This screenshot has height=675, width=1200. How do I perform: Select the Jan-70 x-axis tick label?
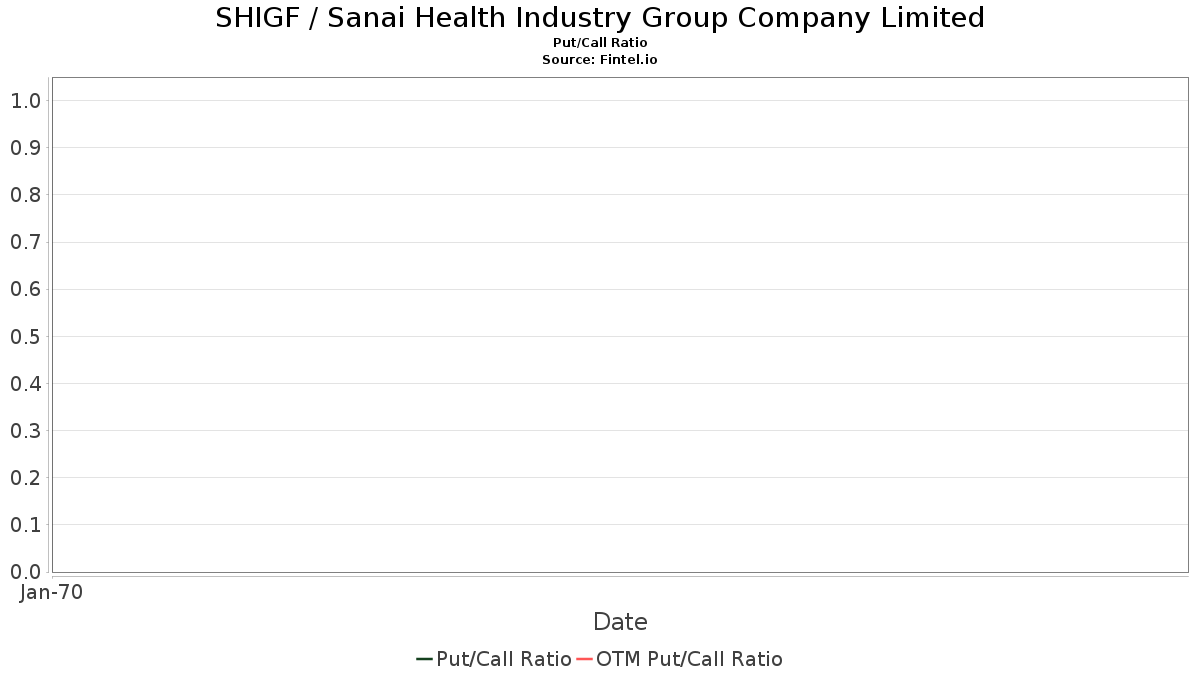click(51, 592)
